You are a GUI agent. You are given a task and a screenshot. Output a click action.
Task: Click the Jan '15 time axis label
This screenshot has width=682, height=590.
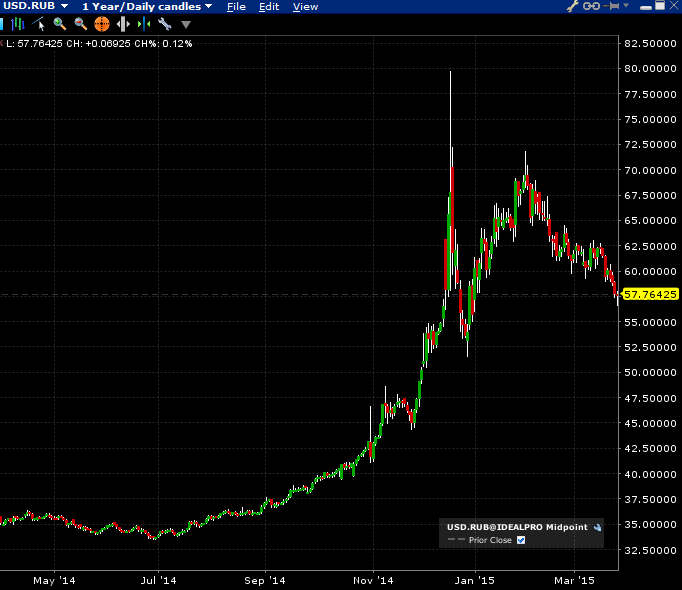click(475, 580)
